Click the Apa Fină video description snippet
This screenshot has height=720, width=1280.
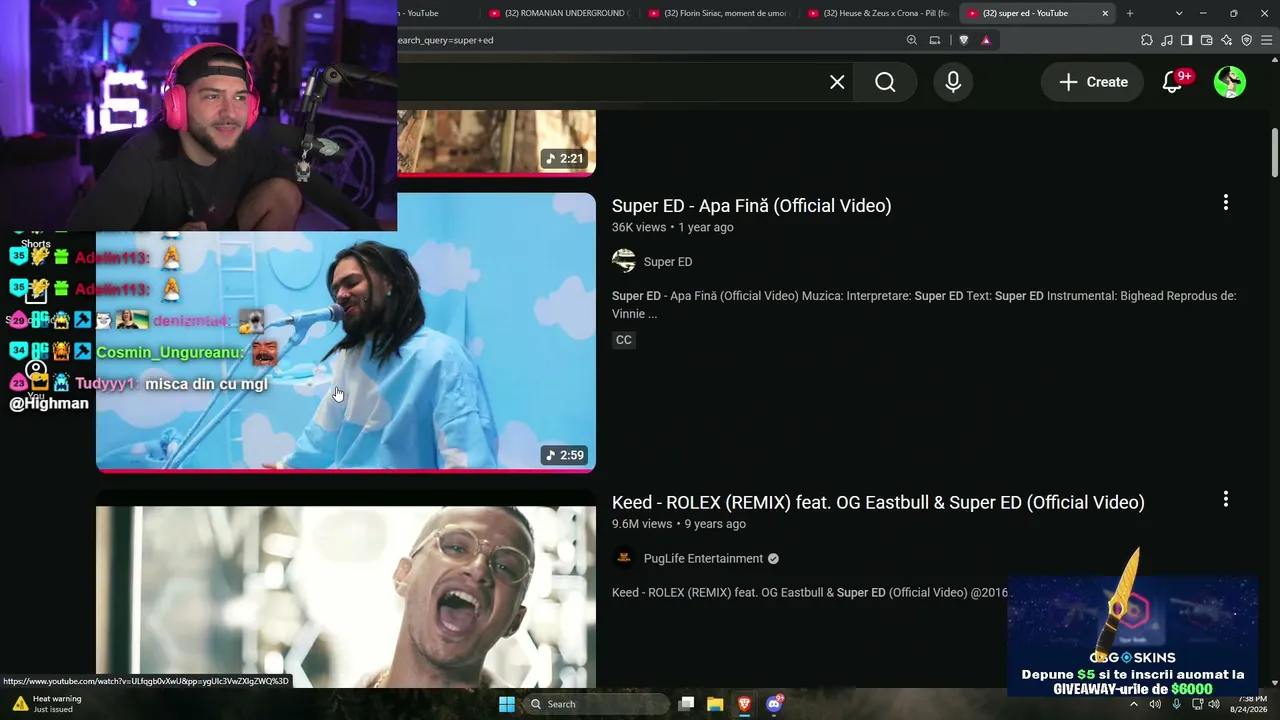(x=924, y=305)
